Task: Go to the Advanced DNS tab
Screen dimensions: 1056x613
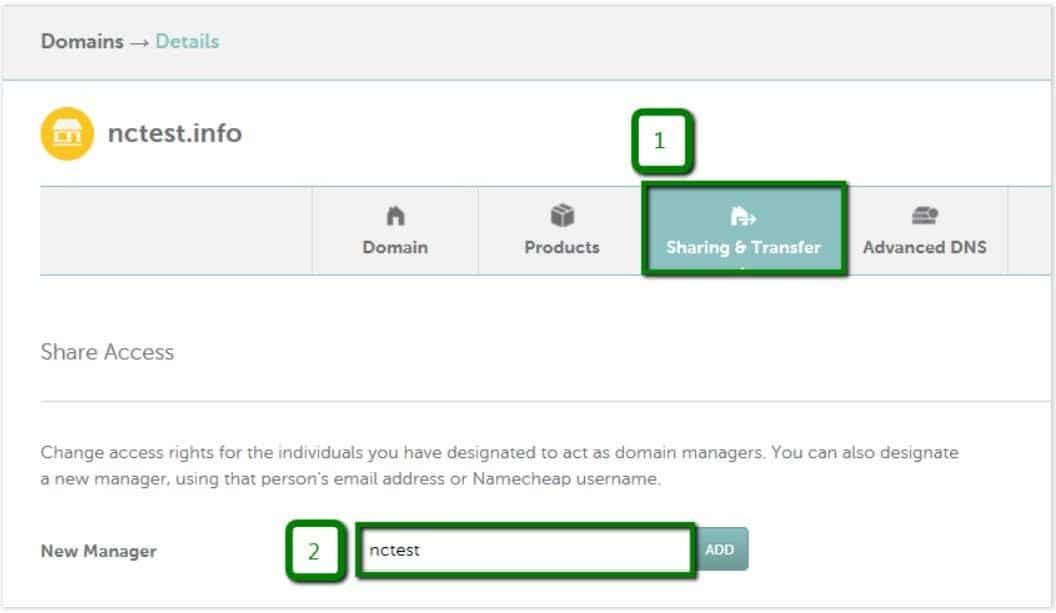Action: tap(925, 231)
